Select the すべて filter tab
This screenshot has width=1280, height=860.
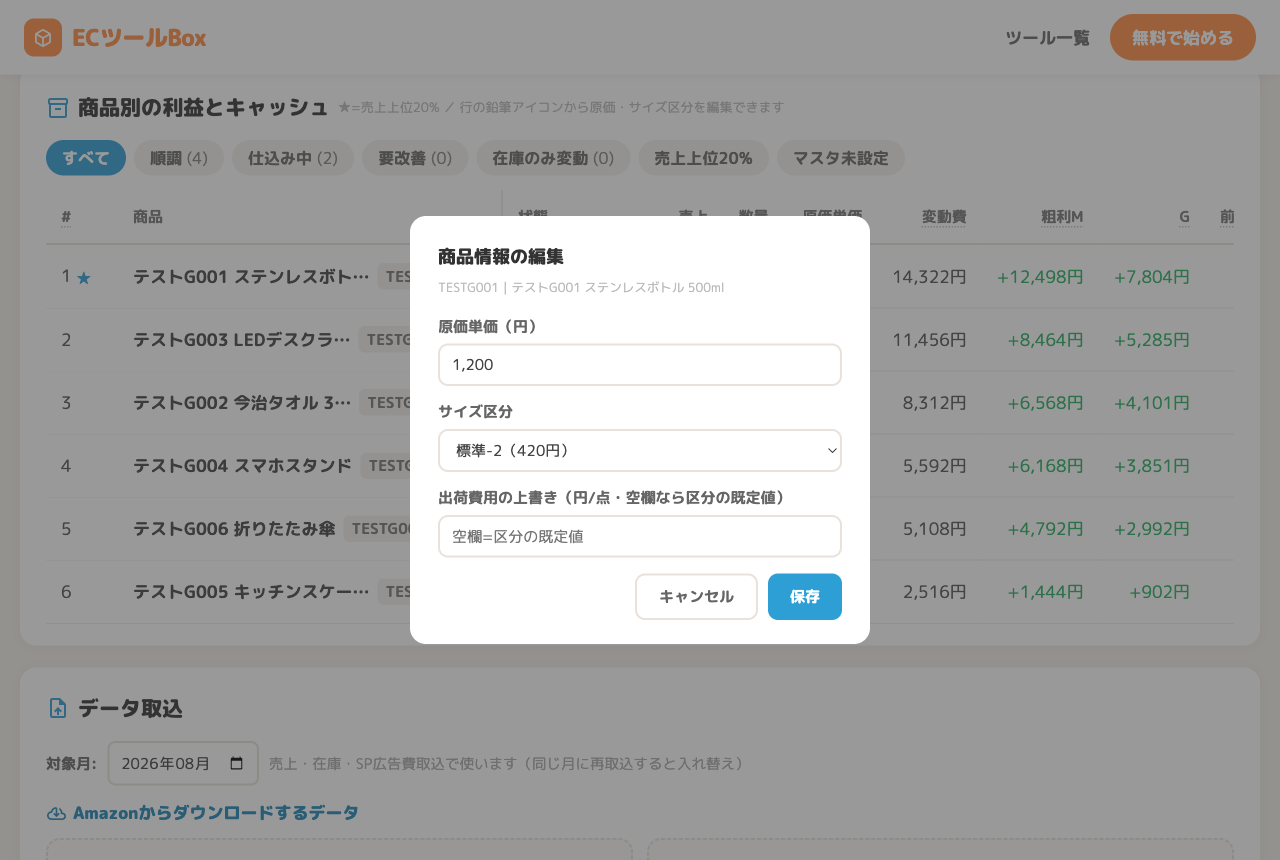(x=86, y=158)
